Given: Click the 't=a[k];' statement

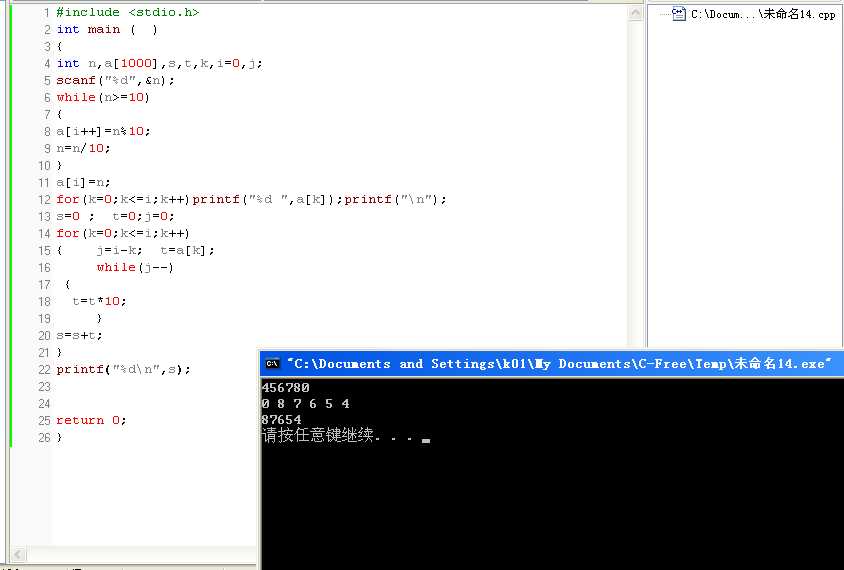Looking at the screenshot, I should click(187, 250).
